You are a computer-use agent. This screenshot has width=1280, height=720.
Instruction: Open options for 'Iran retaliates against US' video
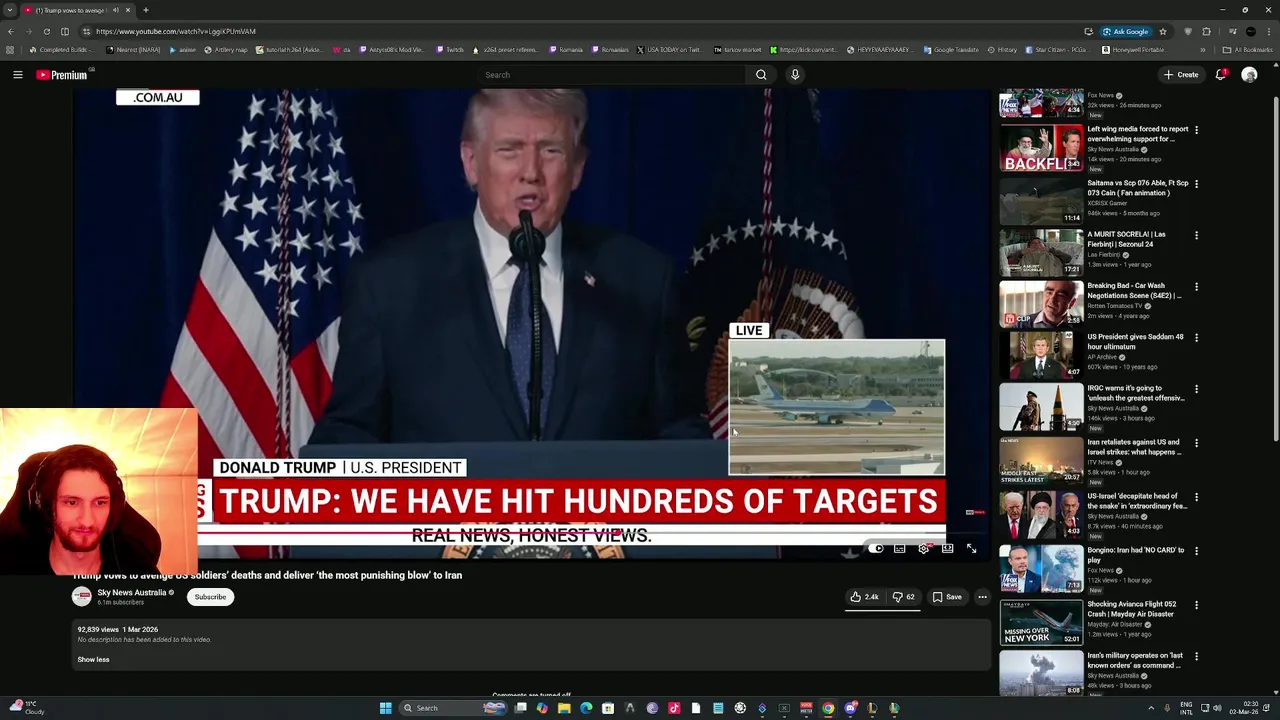click(1196, 443)
